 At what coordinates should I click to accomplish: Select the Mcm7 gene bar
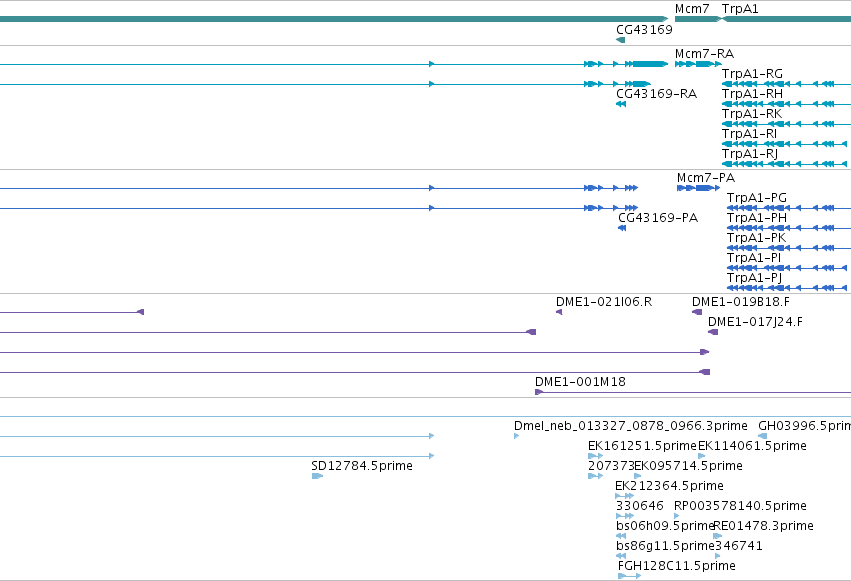698,19
